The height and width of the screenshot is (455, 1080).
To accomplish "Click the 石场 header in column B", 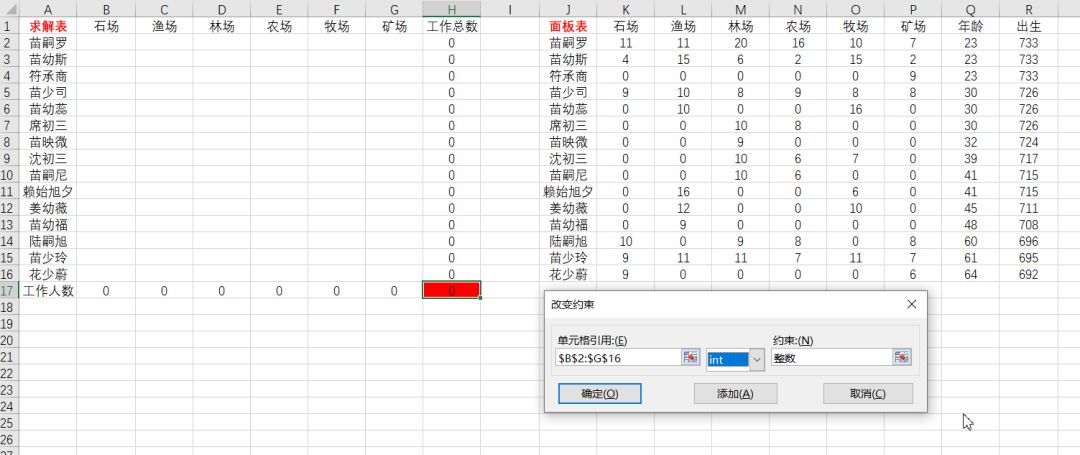I will point(106,26).
